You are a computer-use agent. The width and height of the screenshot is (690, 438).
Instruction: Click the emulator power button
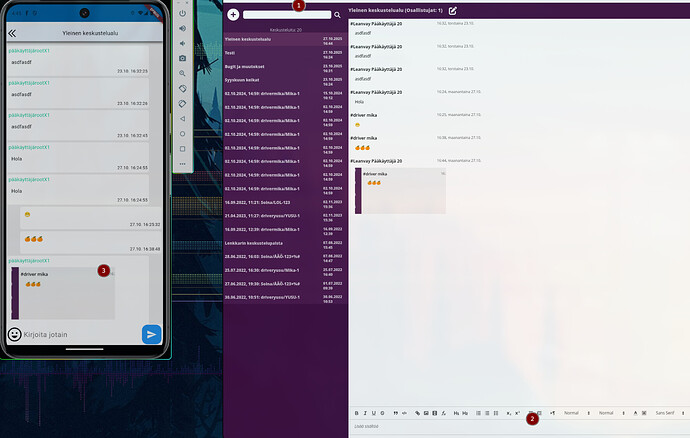(x=182, y=13)
